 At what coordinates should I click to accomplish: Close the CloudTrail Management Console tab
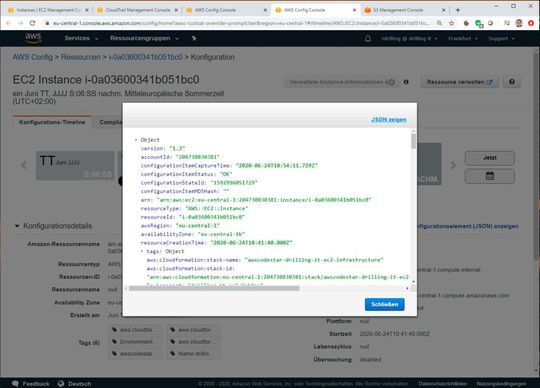point(176,10)
